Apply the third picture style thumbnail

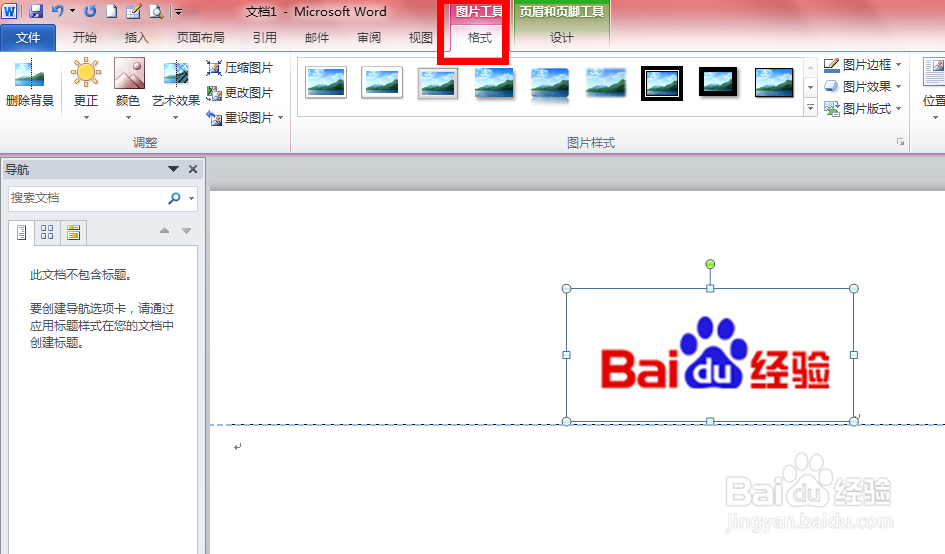[438, 83]
